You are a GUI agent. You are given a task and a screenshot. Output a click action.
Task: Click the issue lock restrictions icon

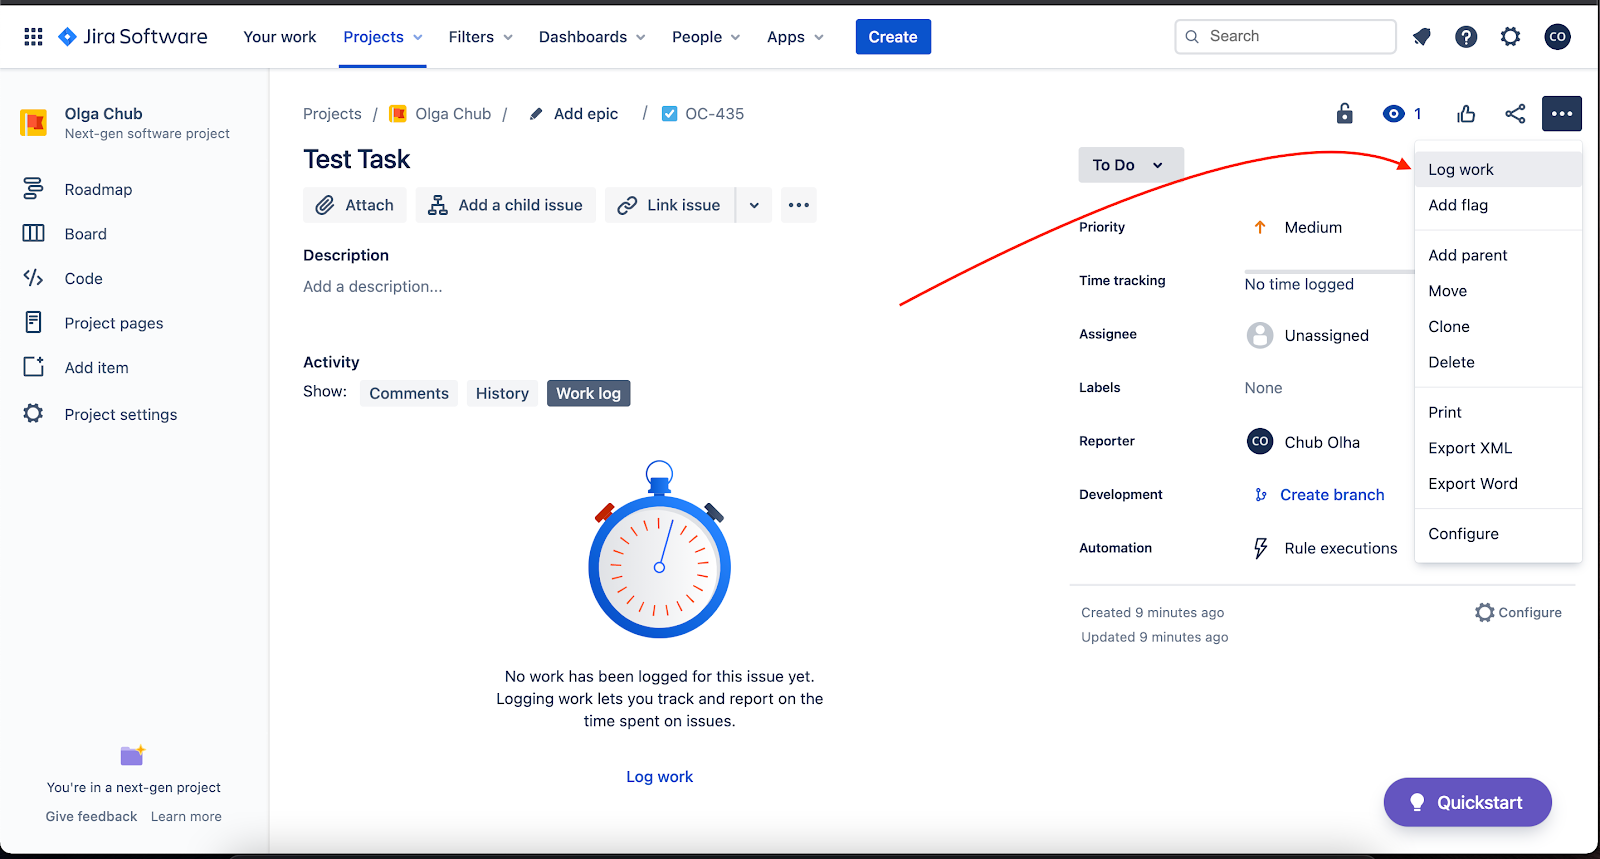point(1345,114)
